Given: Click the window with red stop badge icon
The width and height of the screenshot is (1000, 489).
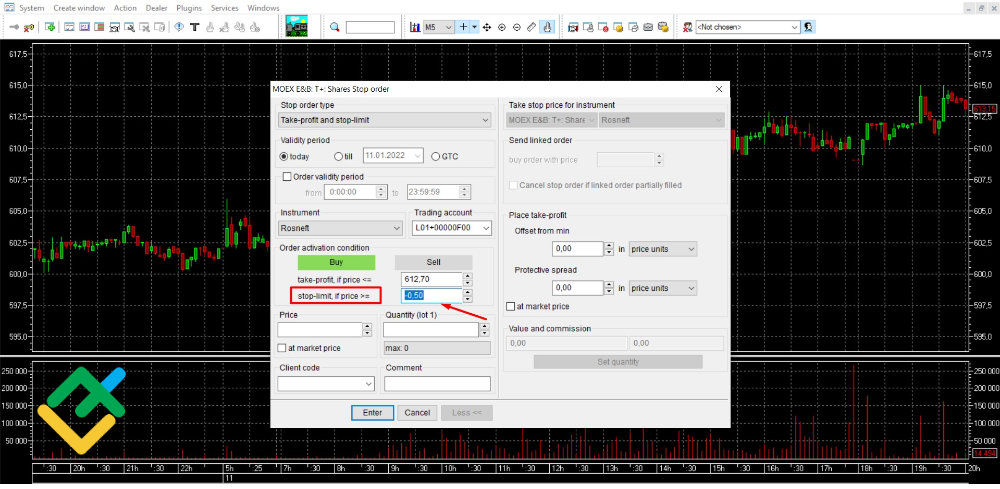Looking at the screenshot, I should point(603,27).
